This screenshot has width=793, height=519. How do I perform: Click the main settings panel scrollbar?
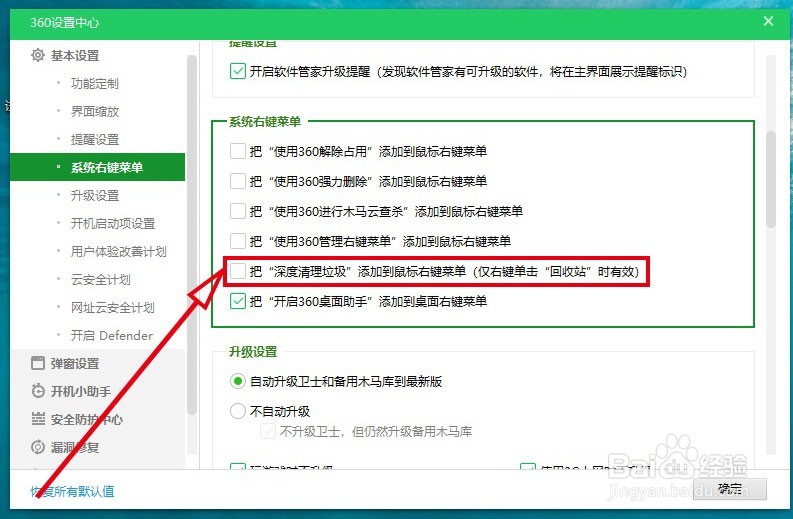coord(771,179)
